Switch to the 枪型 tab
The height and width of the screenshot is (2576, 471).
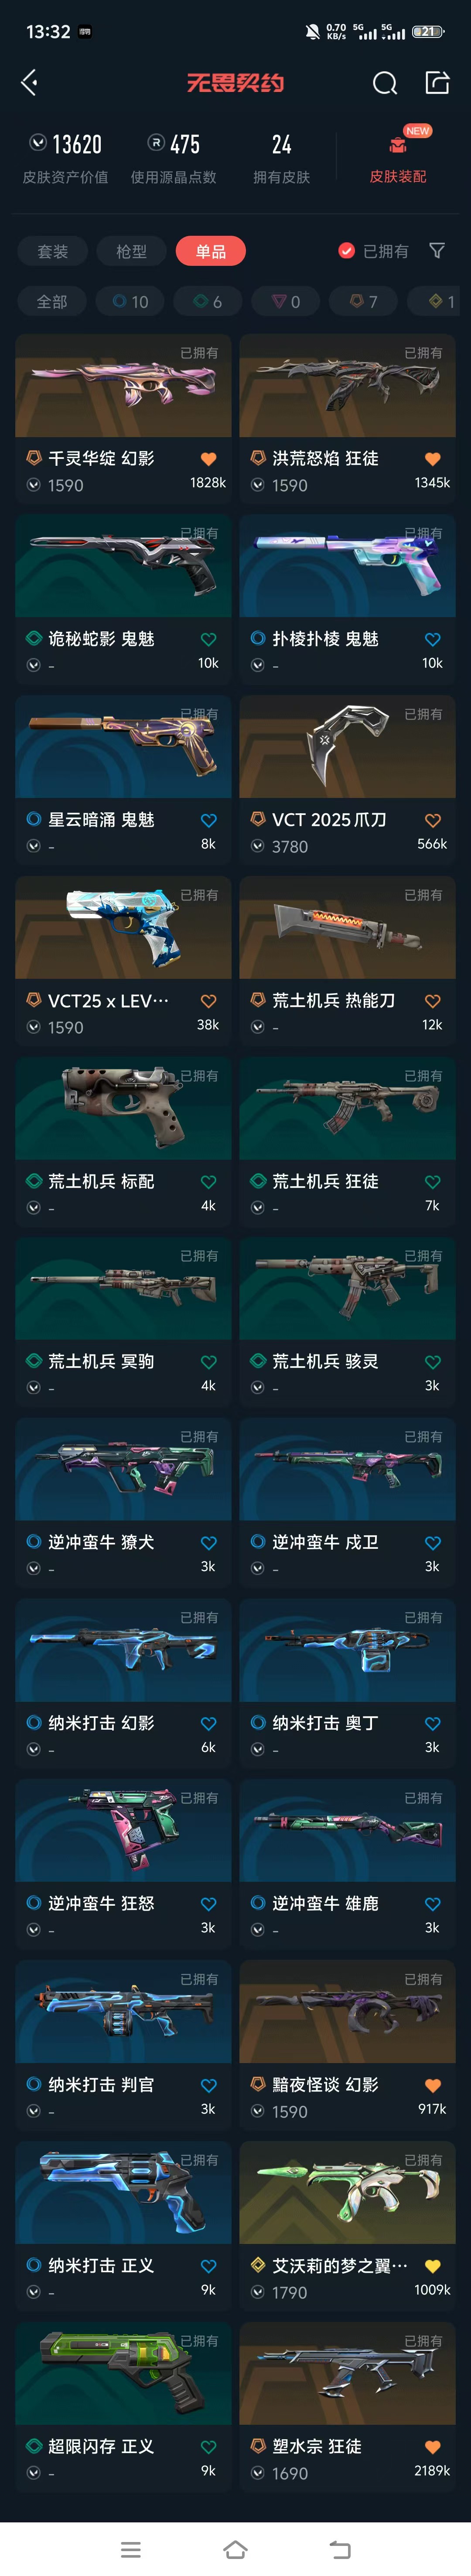coord(131,251)
